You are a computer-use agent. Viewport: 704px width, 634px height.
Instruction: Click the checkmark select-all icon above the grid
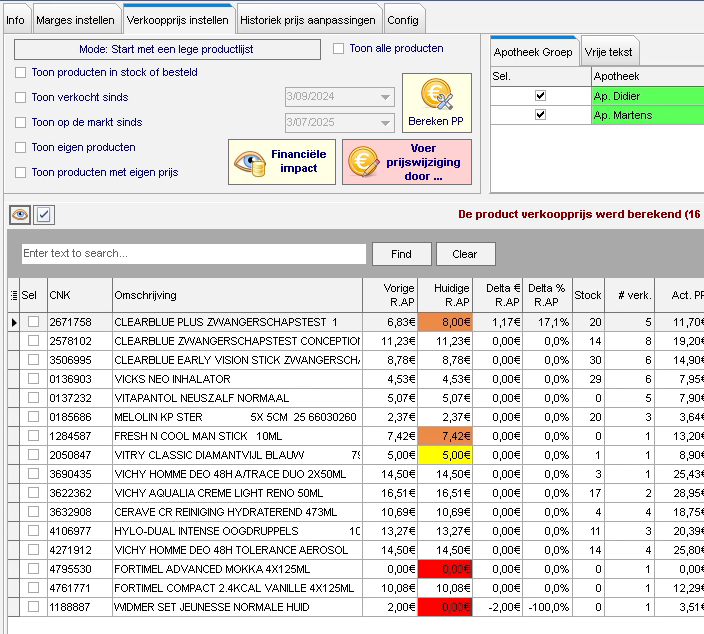(44, 215)
